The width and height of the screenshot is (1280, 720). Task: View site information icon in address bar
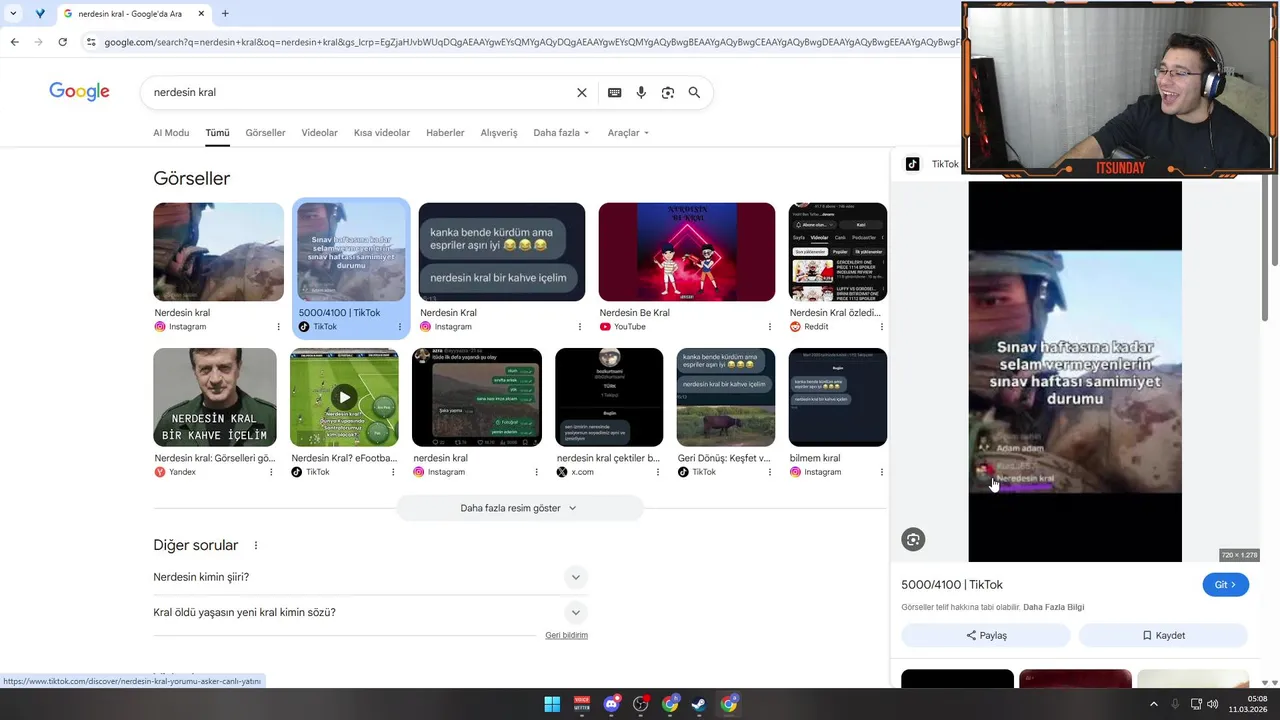[91, 42]
